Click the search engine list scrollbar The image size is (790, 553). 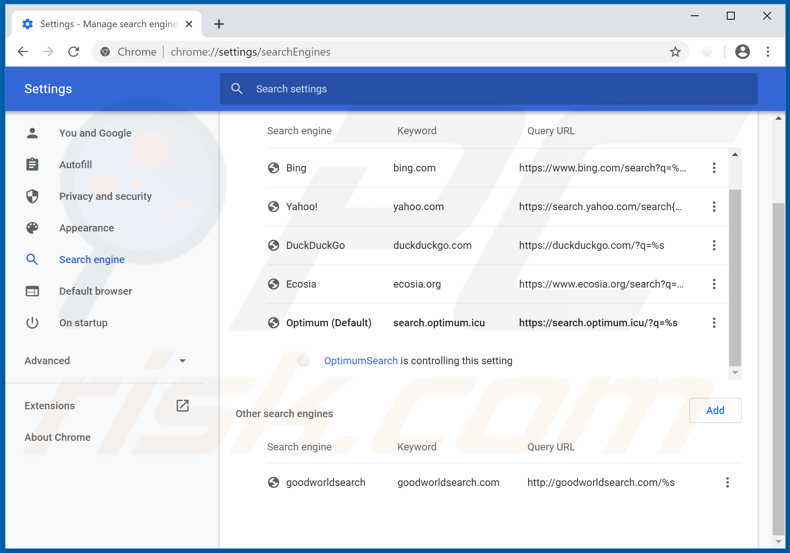[x=735, y=270]
